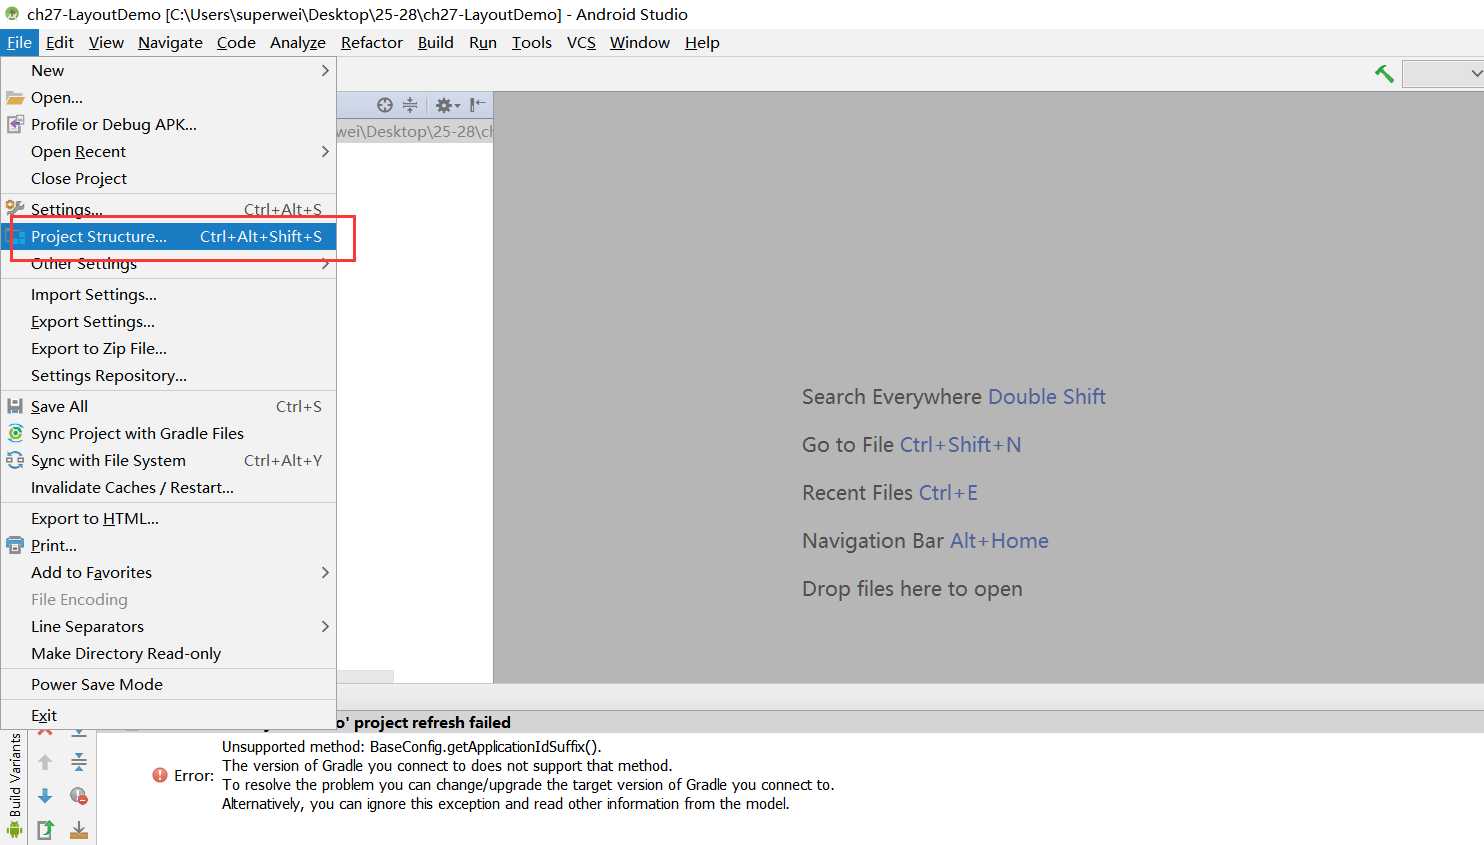The height and width of the screenshot is (845, 1484).
Task: Open the Navigate menu
Action: point(170,42)
